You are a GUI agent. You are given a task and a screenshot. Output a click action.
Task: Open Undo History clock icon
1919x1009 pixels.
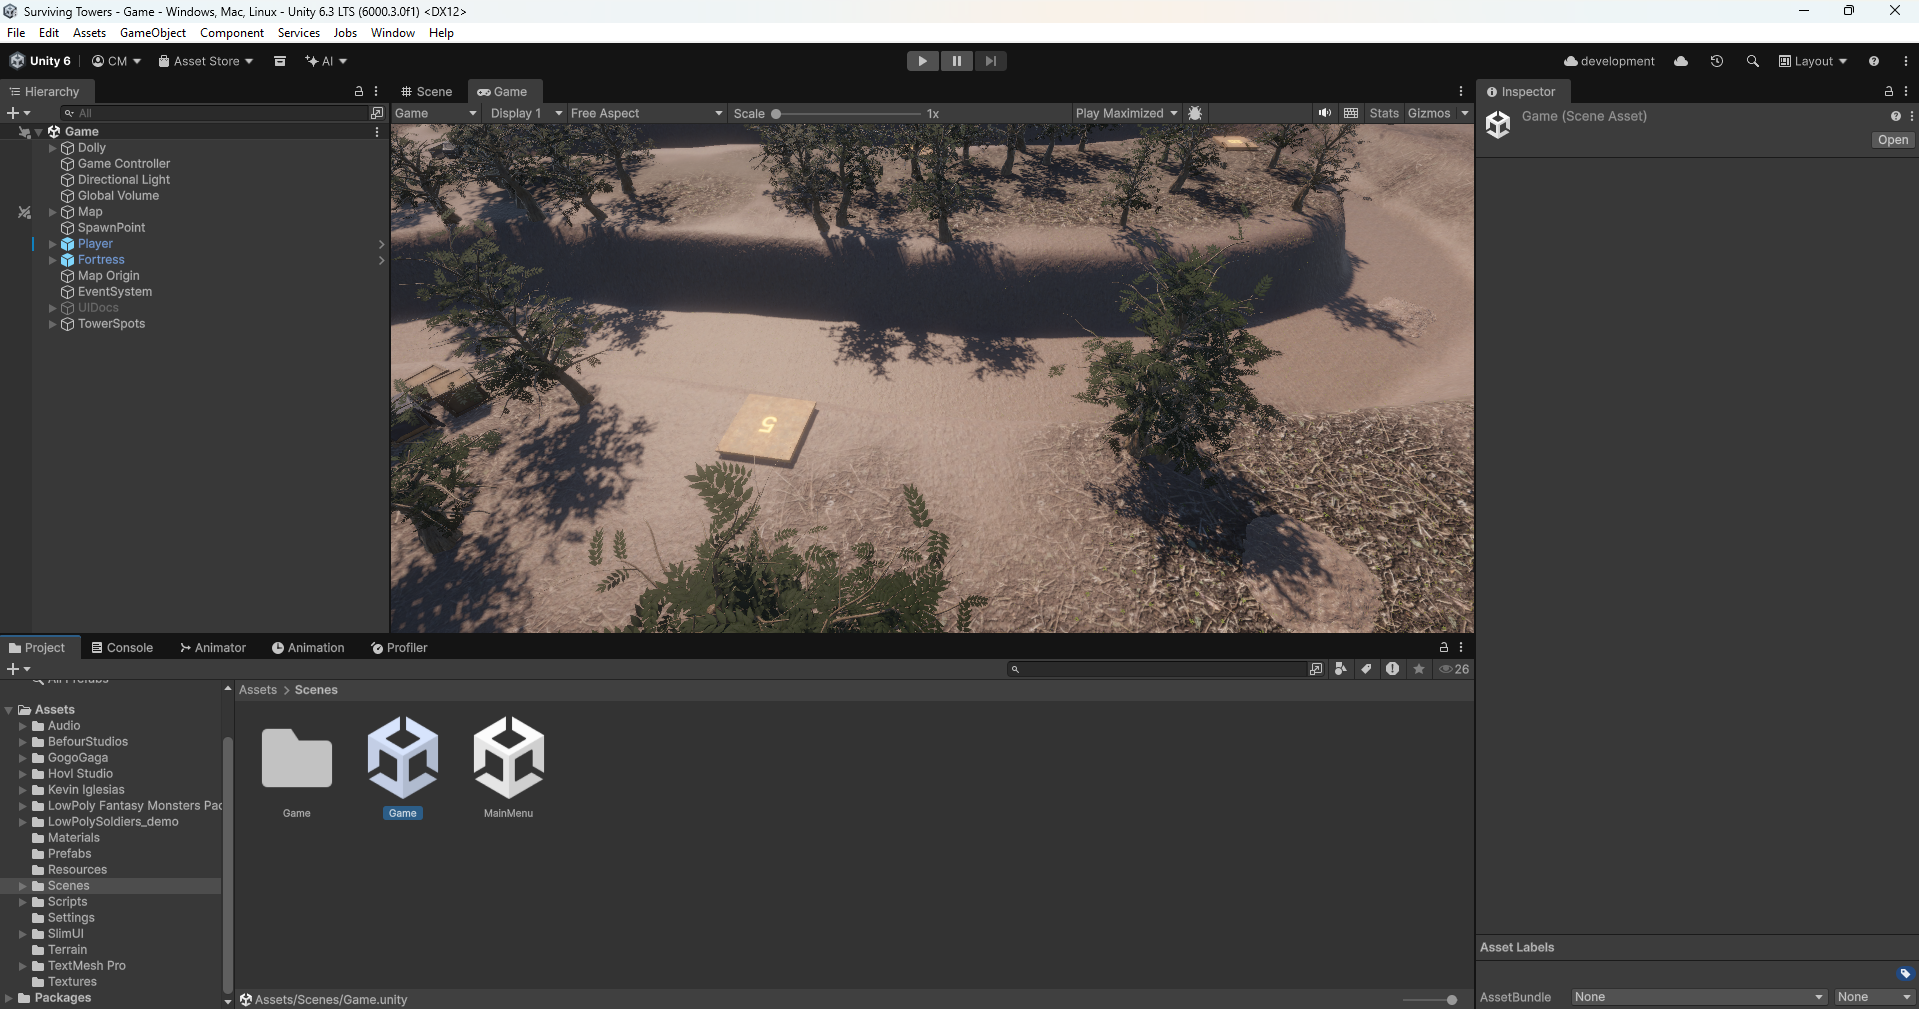1717,61
